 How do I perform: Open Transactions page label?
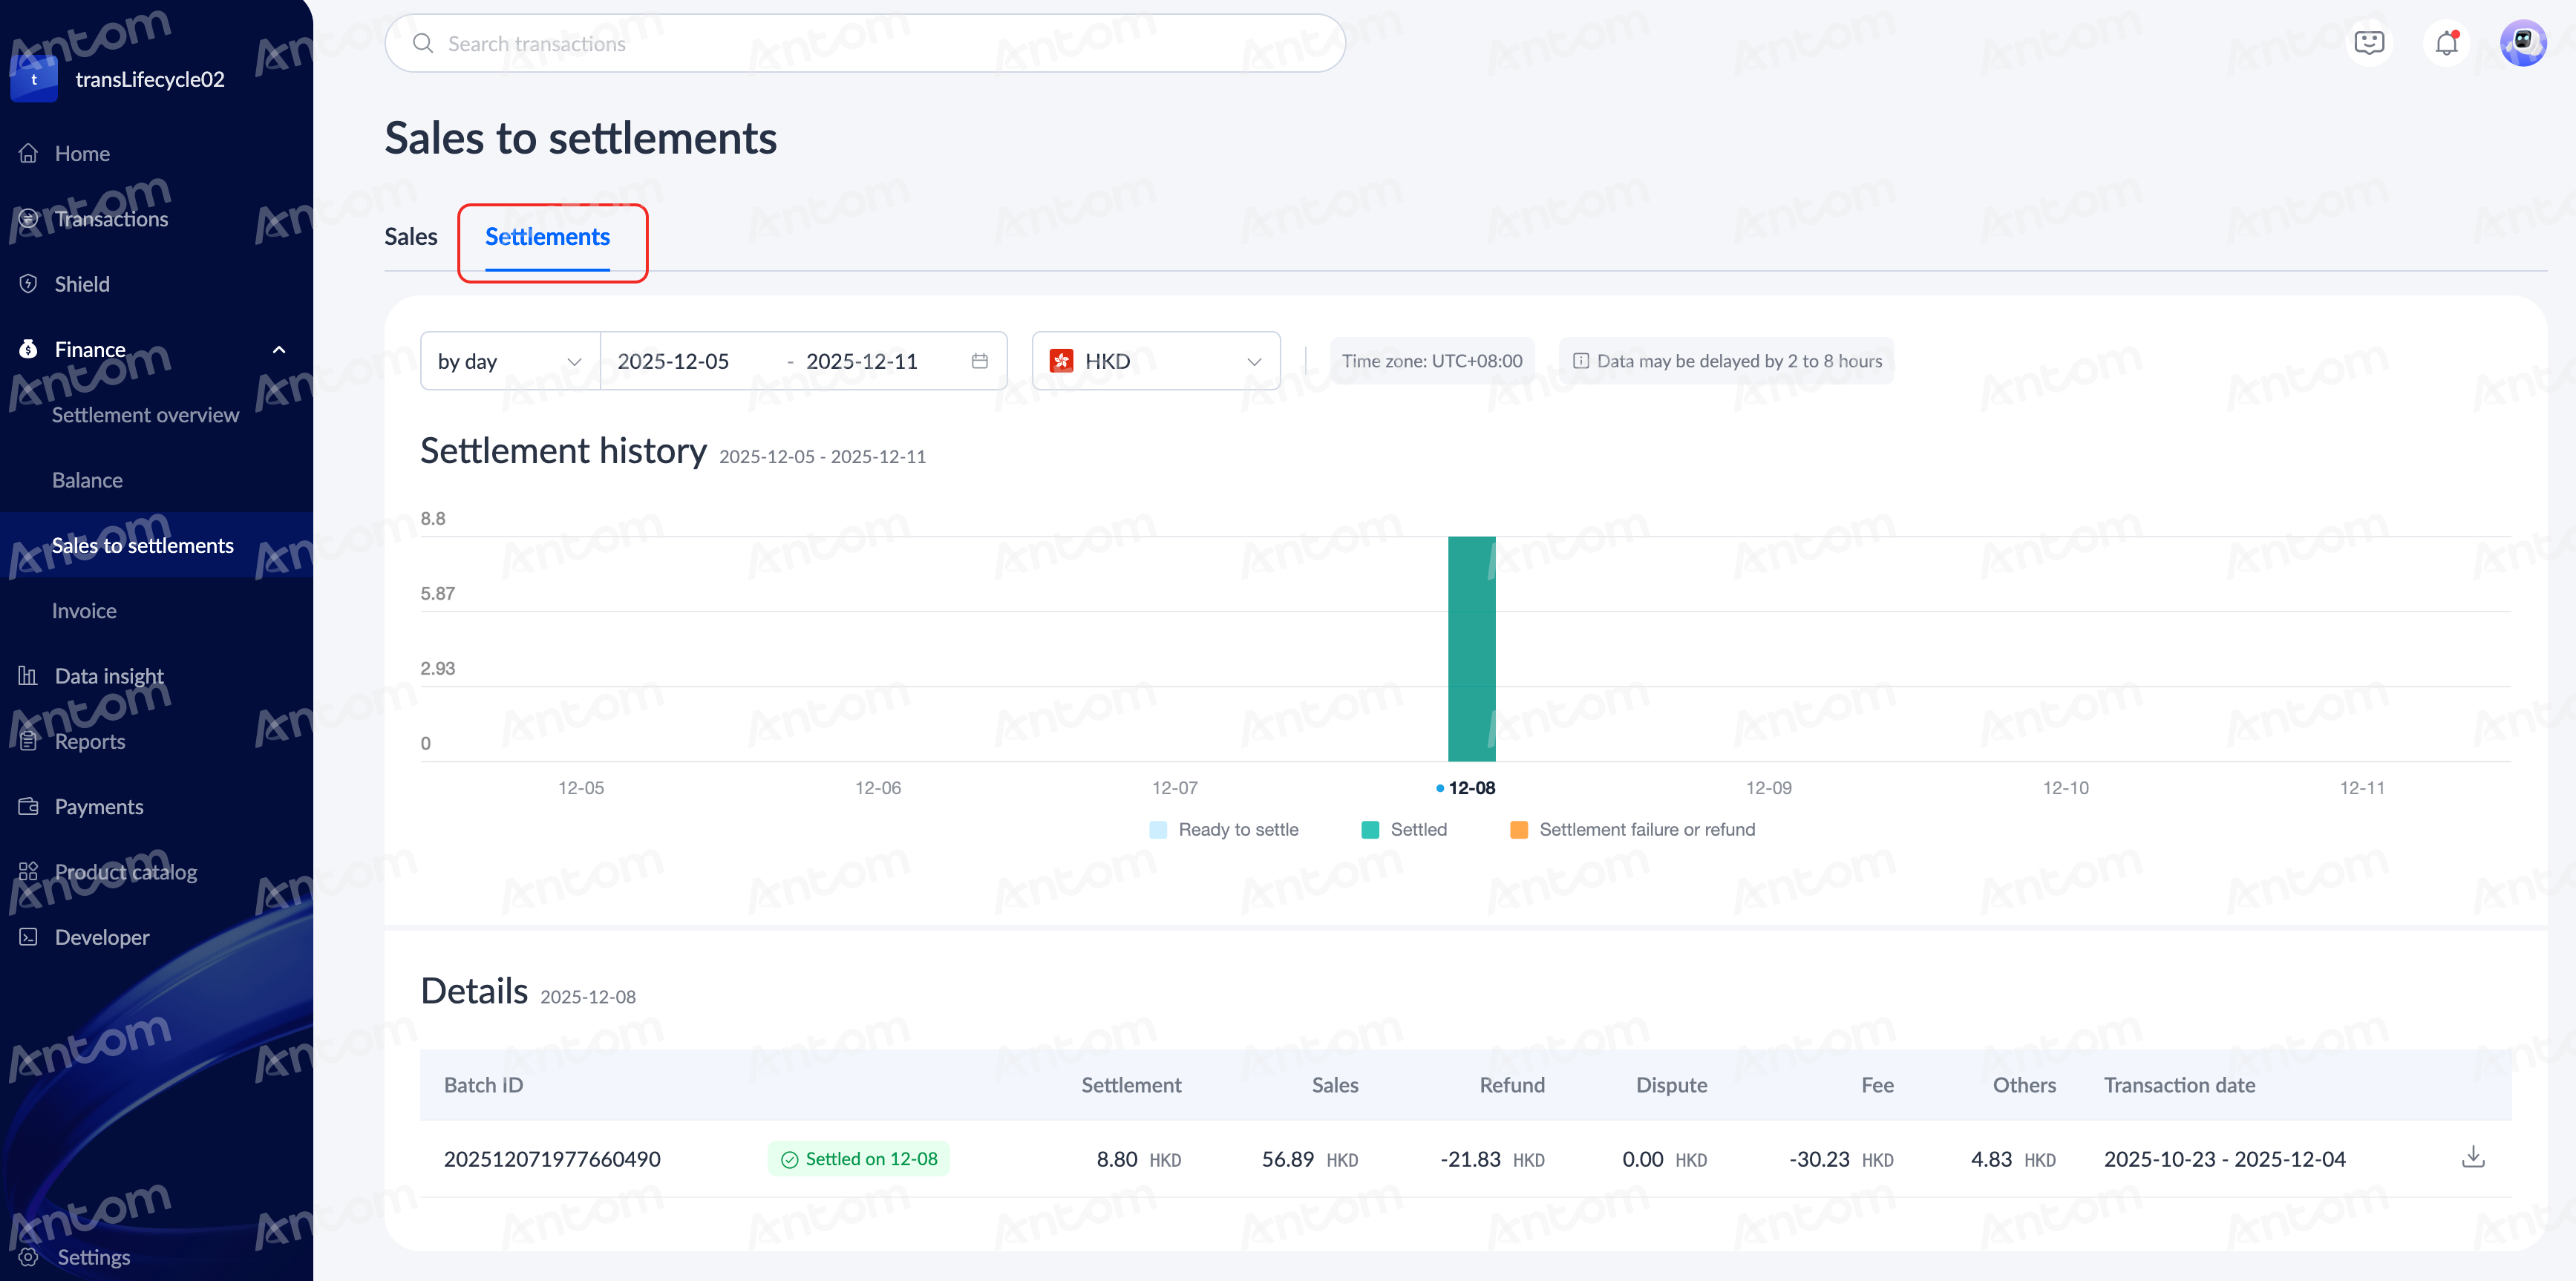coord(111,218)
